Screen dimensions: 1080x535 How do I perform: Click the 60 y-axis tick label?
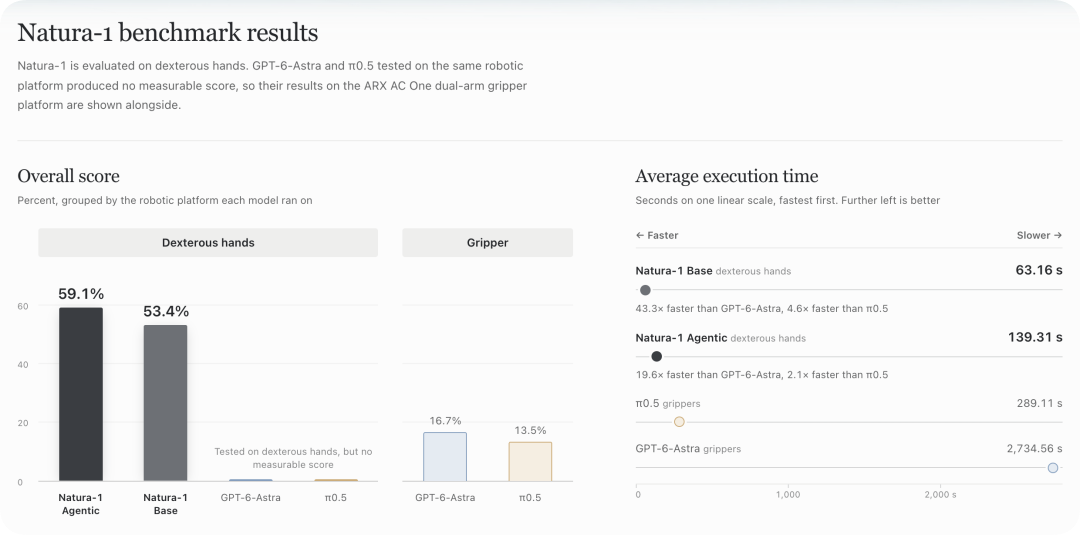23,306
